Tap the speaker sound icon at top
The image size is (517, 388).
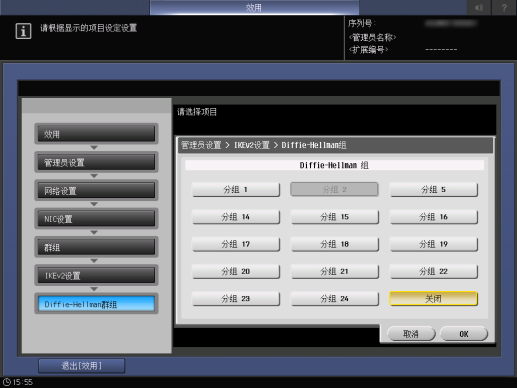click(479, 7)
